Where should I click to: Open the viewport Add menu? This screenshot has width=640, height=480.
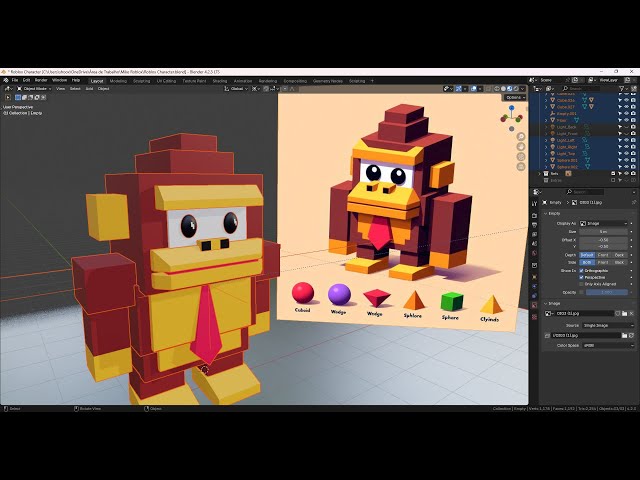tap(89, 89)
